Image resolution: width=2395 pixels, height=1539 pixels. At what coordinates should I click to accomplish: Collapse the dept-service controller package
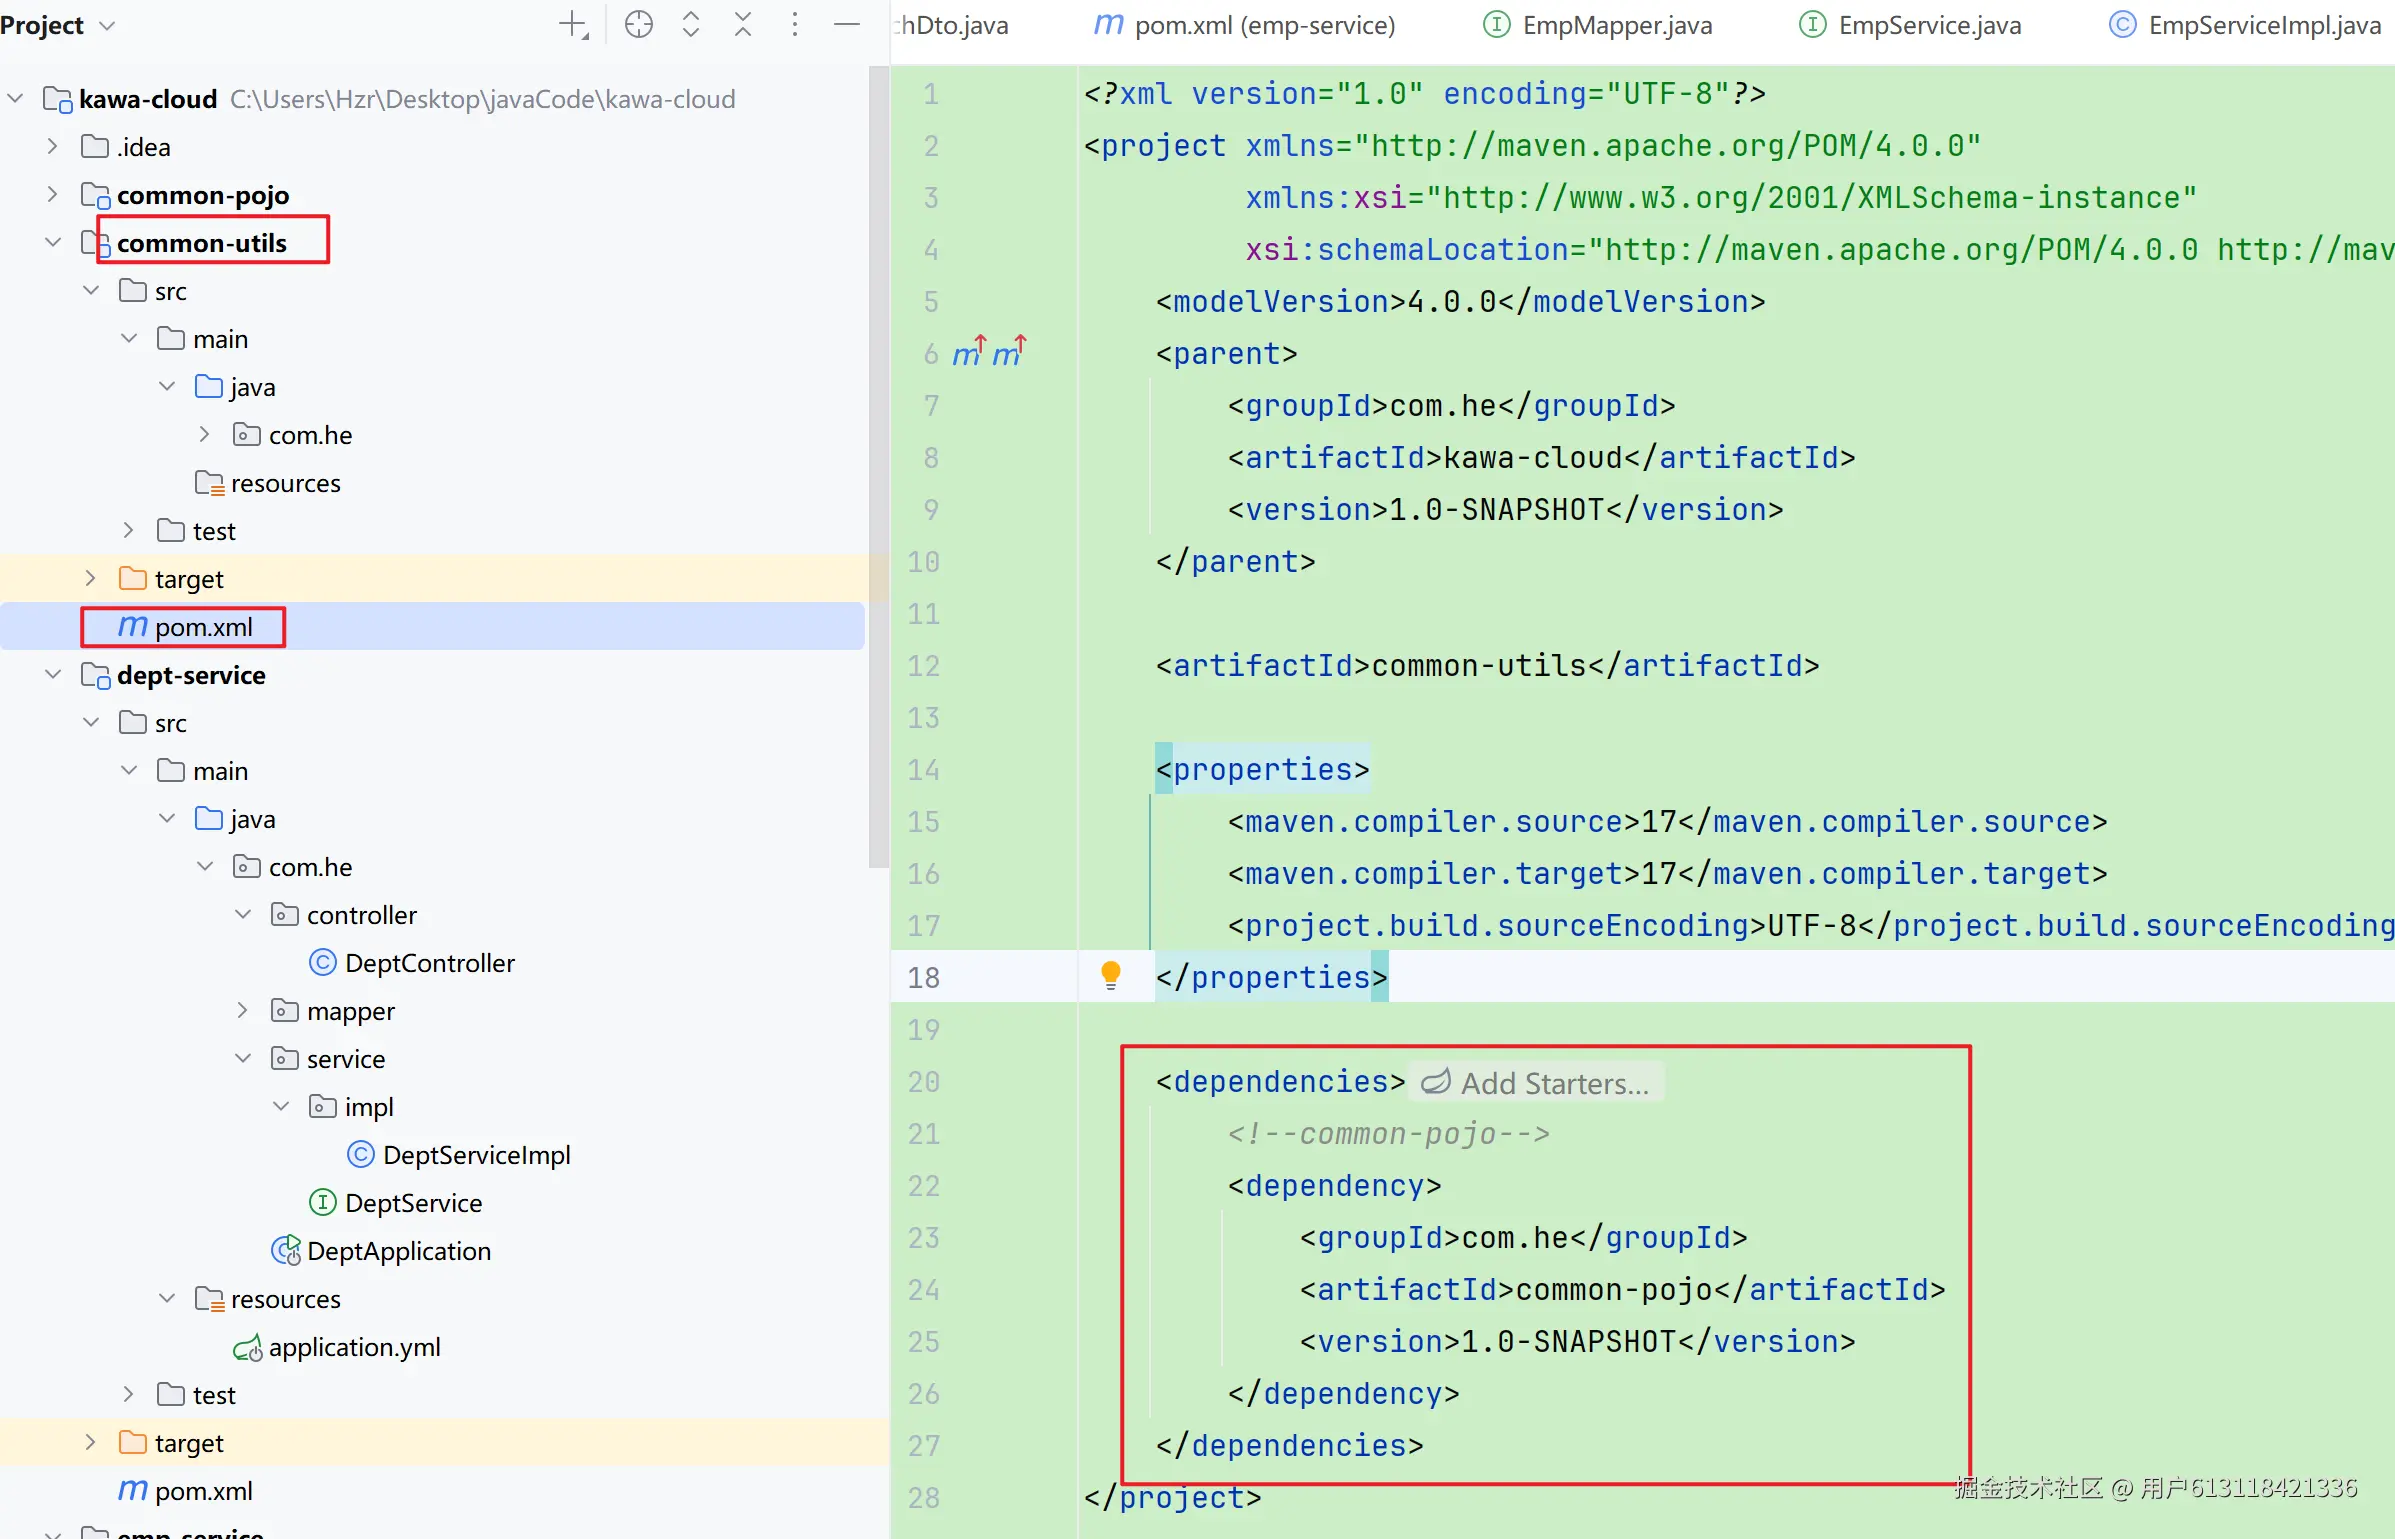click(x=243, y=915)
